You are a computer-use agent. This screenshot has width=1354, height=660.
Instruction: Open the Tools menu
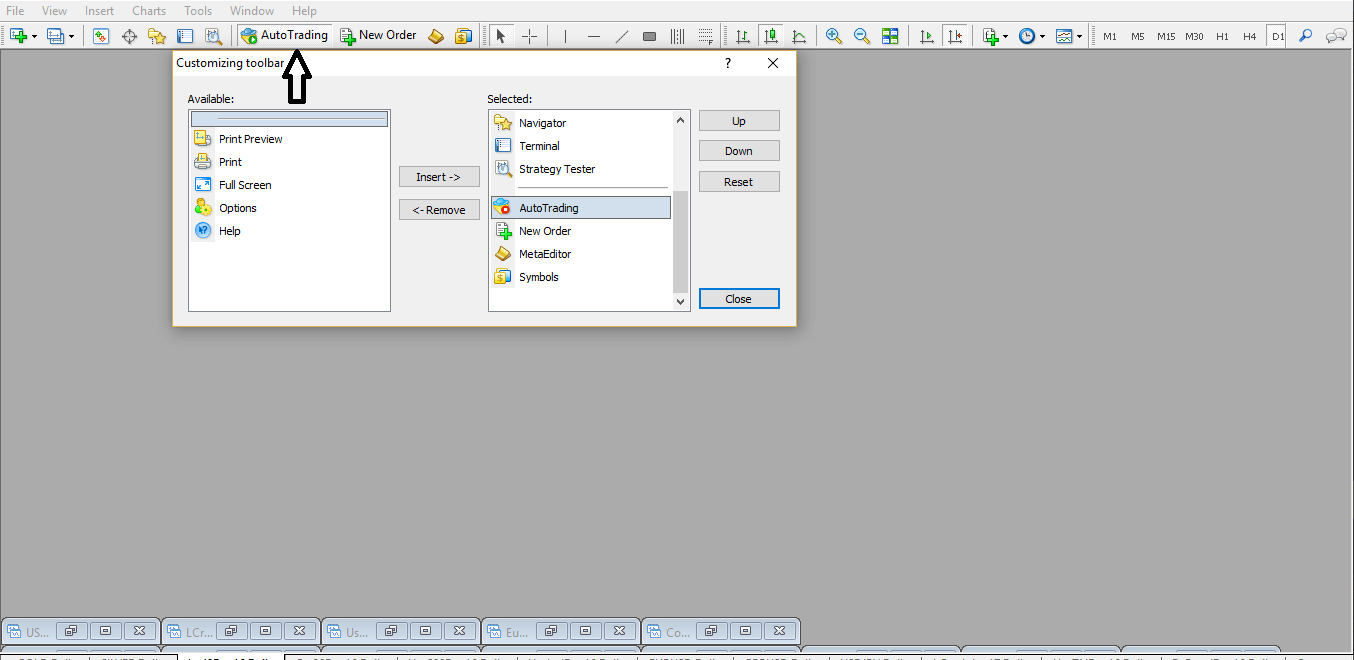pos(198,10)
